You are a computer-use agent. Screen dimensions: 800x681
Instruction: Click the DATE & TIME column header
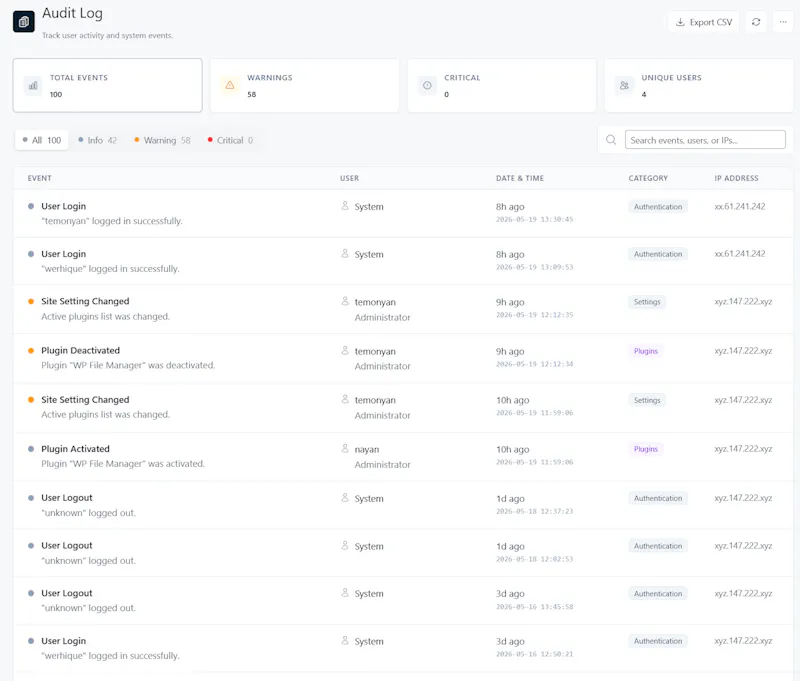(x=520, y=178)
